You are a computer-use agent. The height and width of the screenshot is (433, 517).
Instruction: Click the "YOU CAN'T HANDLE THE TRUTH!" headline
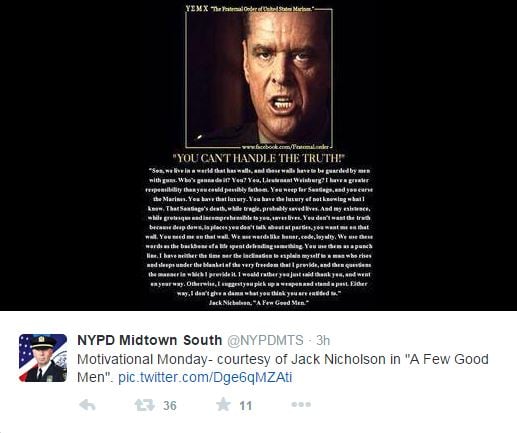pyautogui.click(x=259, y=158)
